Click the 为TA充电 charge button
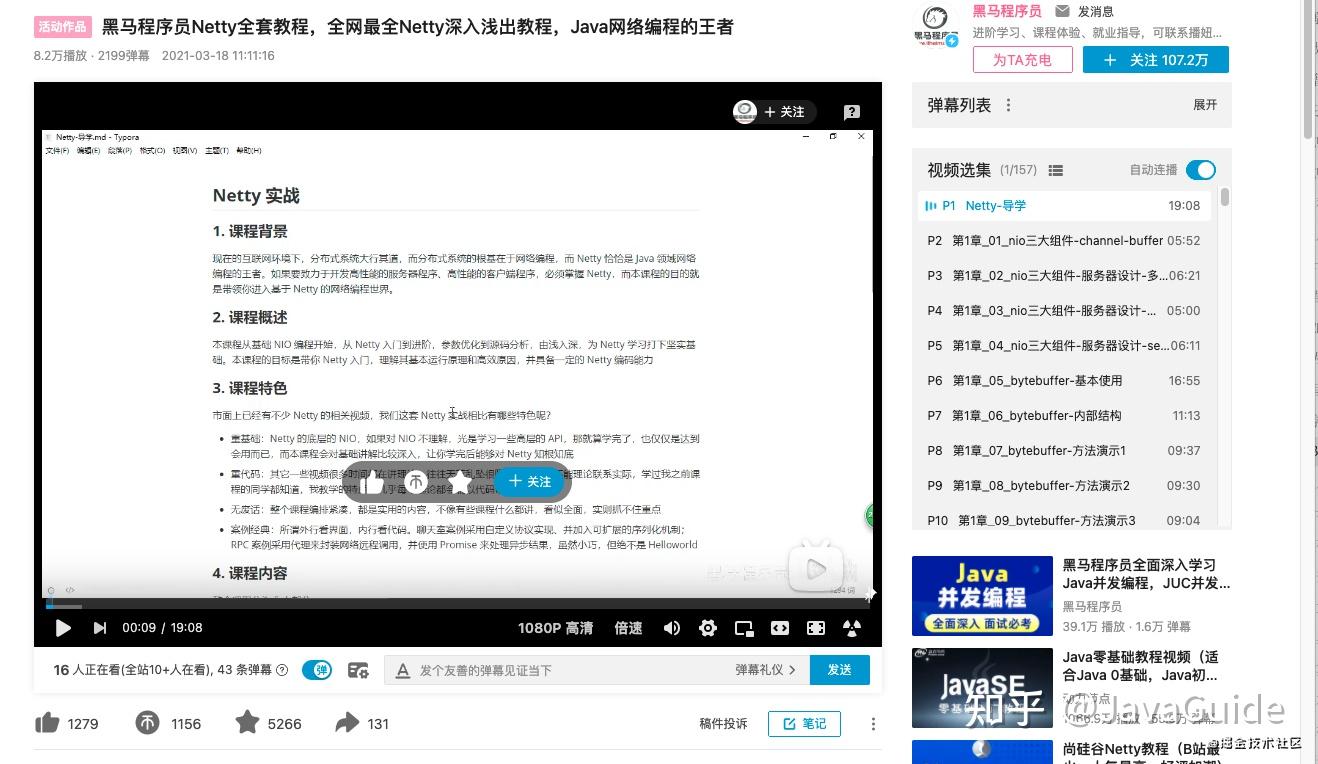Screen dimensions: 1318x764 tap(1022, 59)
